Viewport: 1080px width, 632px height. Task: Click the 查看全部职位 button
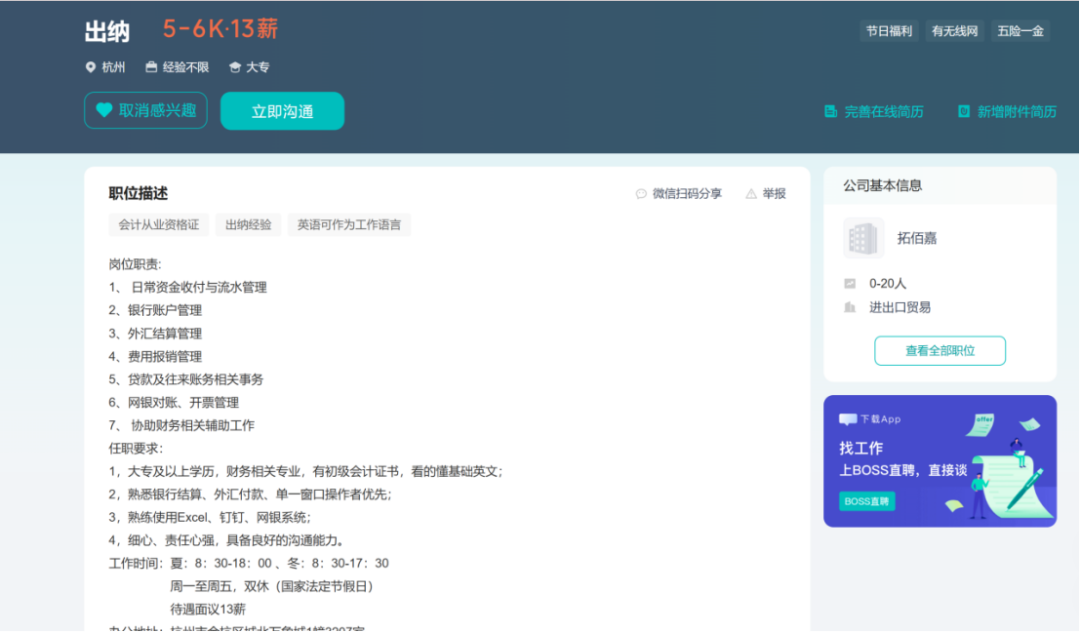click(x=939, y=350)
